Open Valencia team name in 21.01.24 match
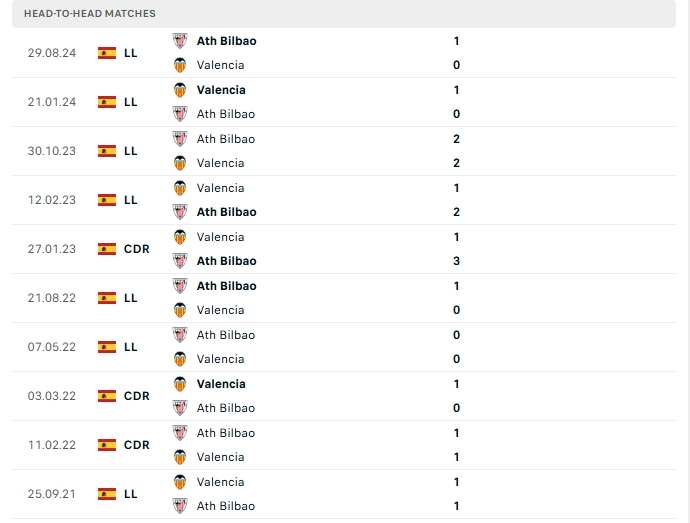The width and height of the screenshot is (690, 523). [221, 90]
